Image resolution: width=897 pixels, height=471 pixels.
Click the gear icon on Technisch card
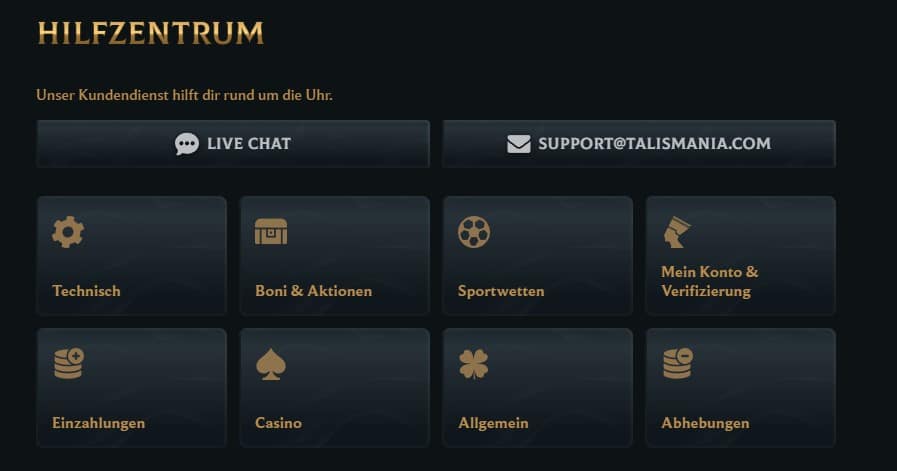click(x=68, y=232)
